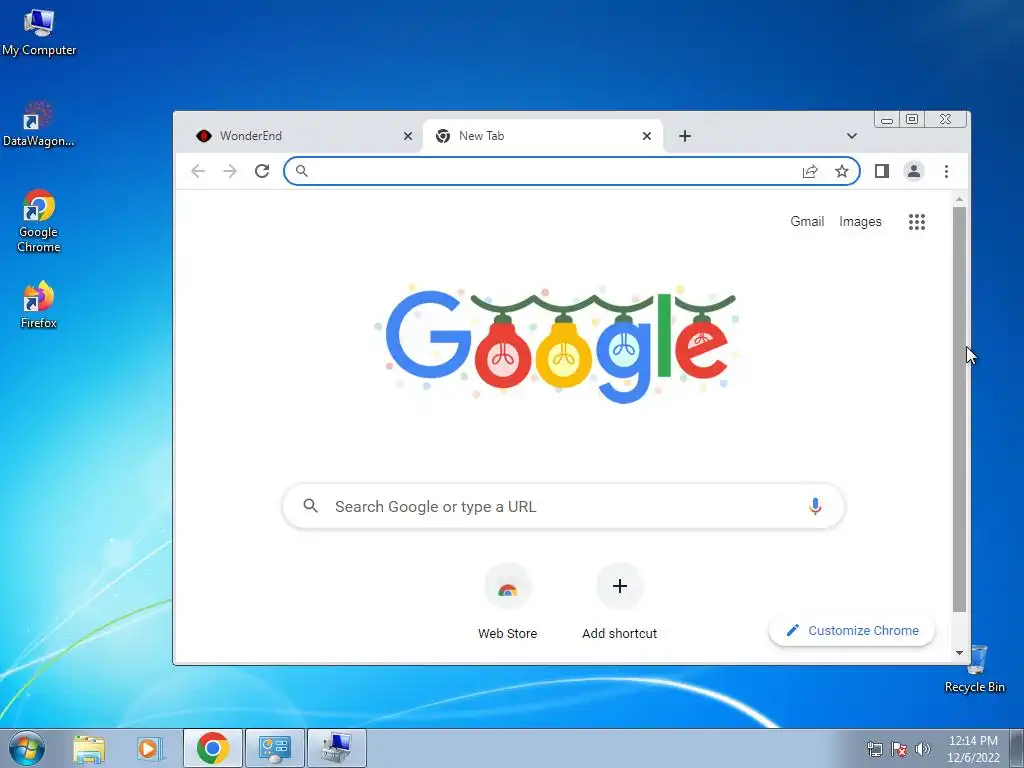The image size is (1024, 768).
Task: Bookmark this tab with the star icon
Action: [x=842, y=171]
